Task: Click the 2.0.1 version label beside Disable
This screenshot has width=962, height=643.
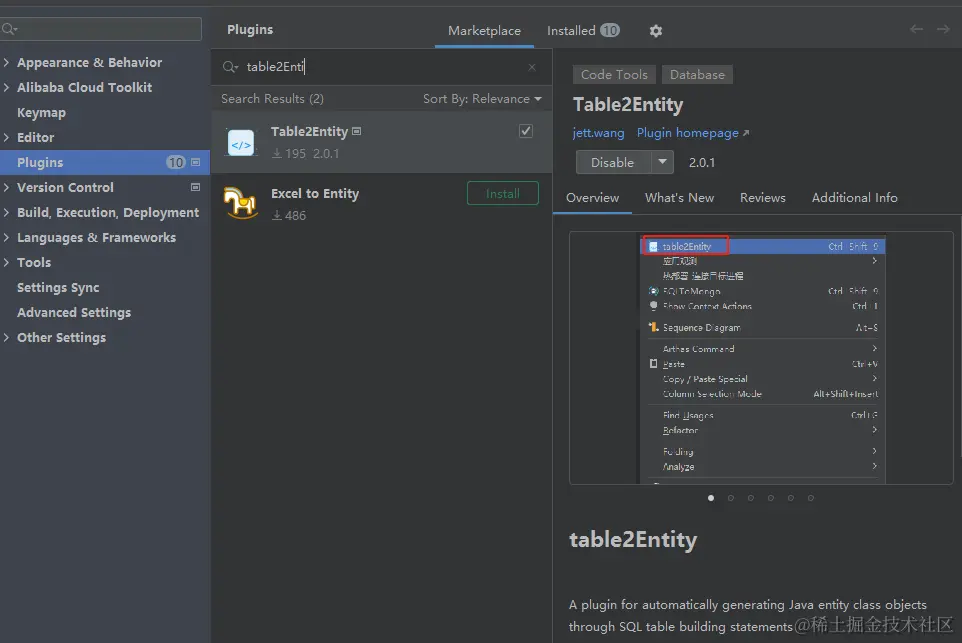Action: pos(701,163)
